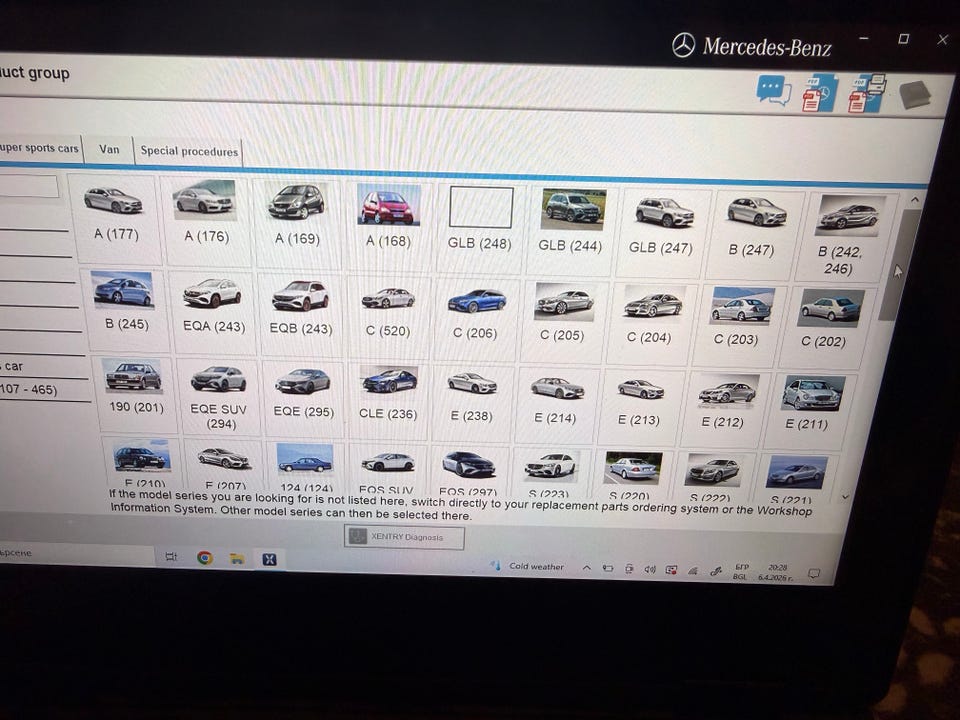Open File Explorer from the taskbar
960x720 pixels.
click(x=237, y=558)
